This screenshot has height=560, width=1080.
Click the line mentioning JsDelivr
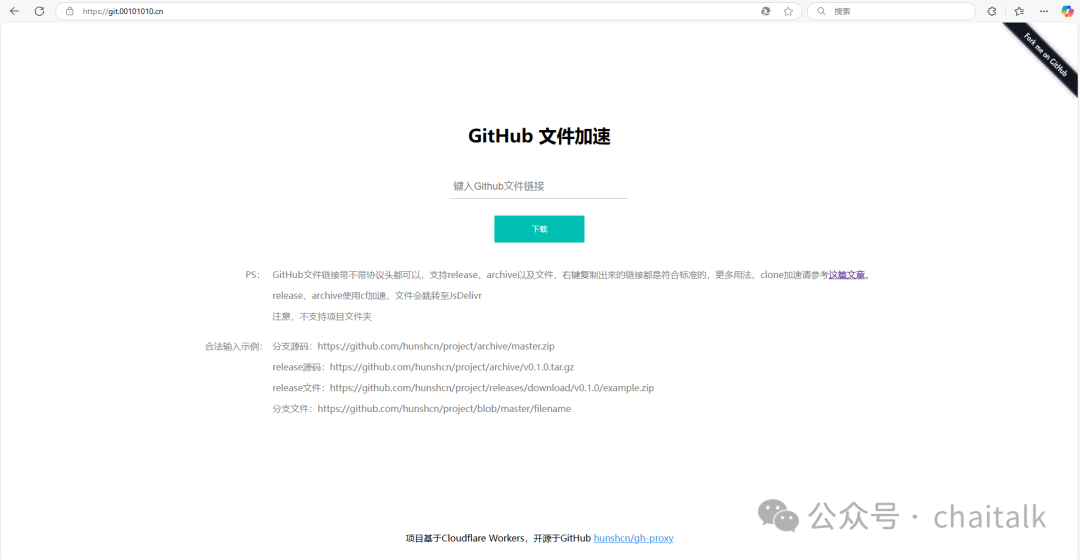377,295
